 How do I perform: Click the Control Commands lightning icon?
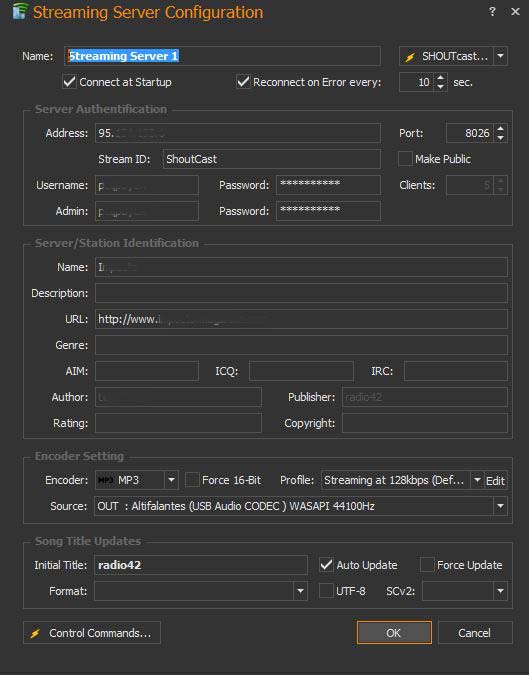tap(35, 633)
